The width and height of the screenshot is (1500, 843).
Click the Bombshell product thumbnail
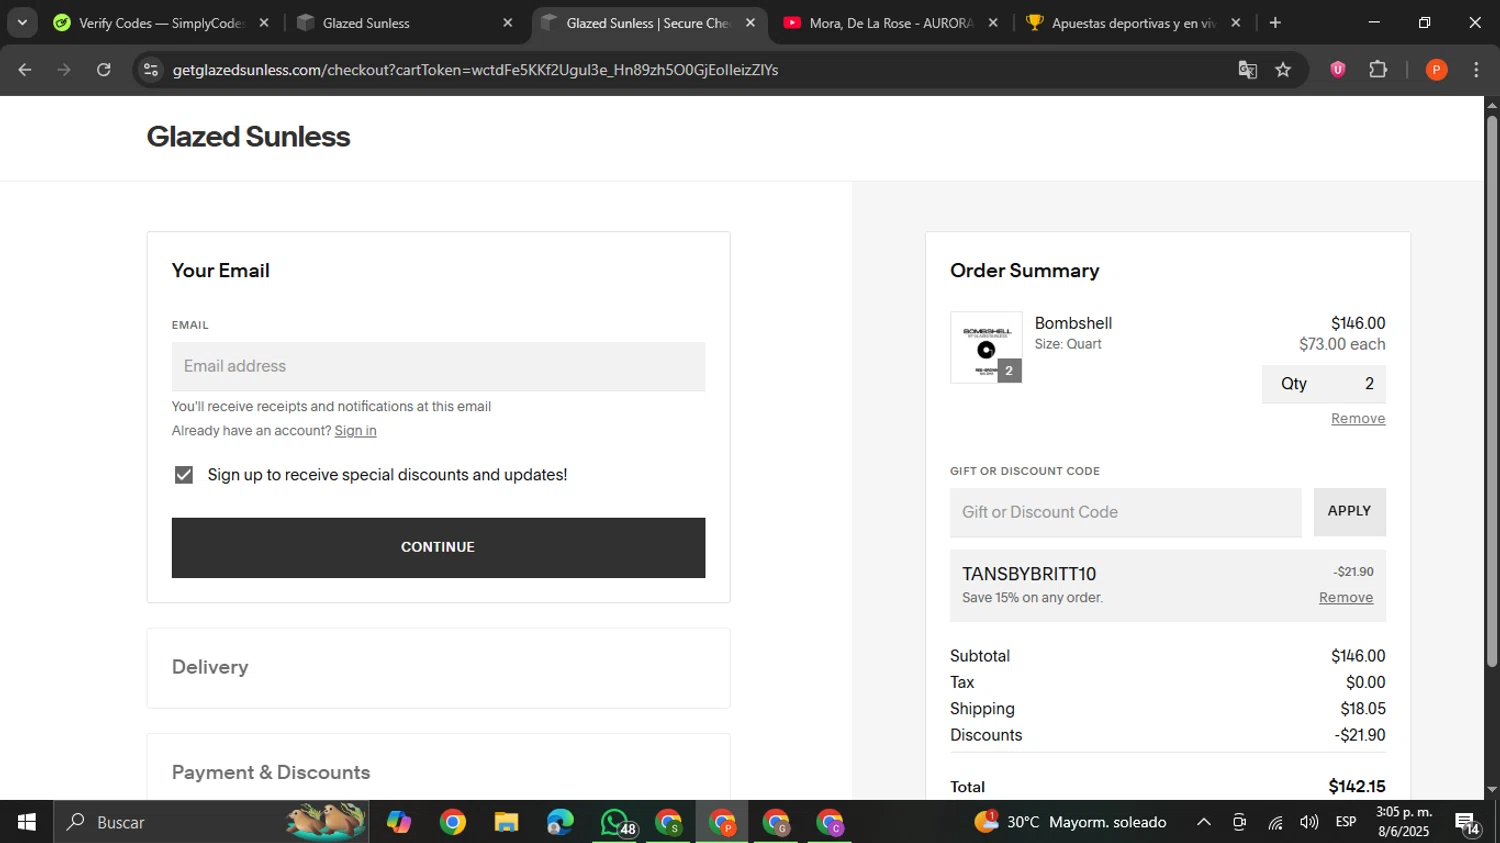986,347
